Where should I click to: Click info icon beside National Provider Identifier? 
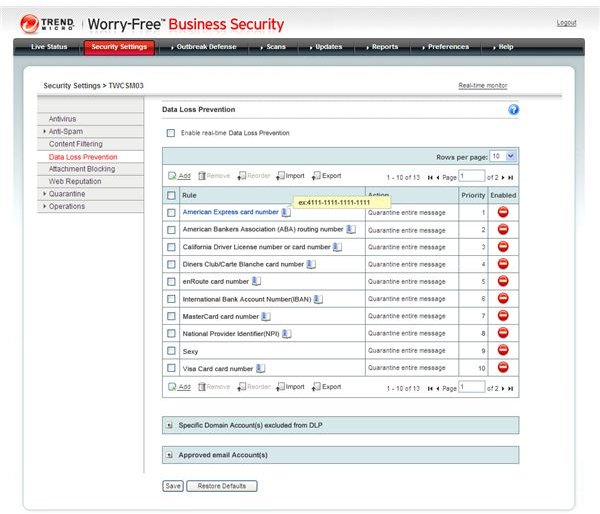click(x=287, y=334)
